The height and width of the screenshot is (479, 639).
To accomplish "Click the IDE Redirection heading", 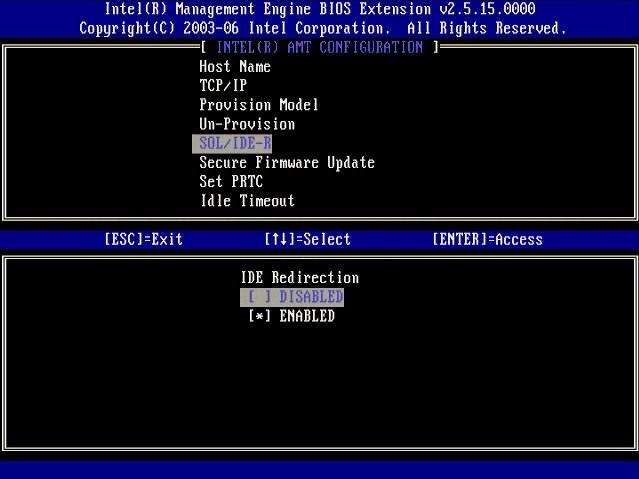I will coord(300,278).
